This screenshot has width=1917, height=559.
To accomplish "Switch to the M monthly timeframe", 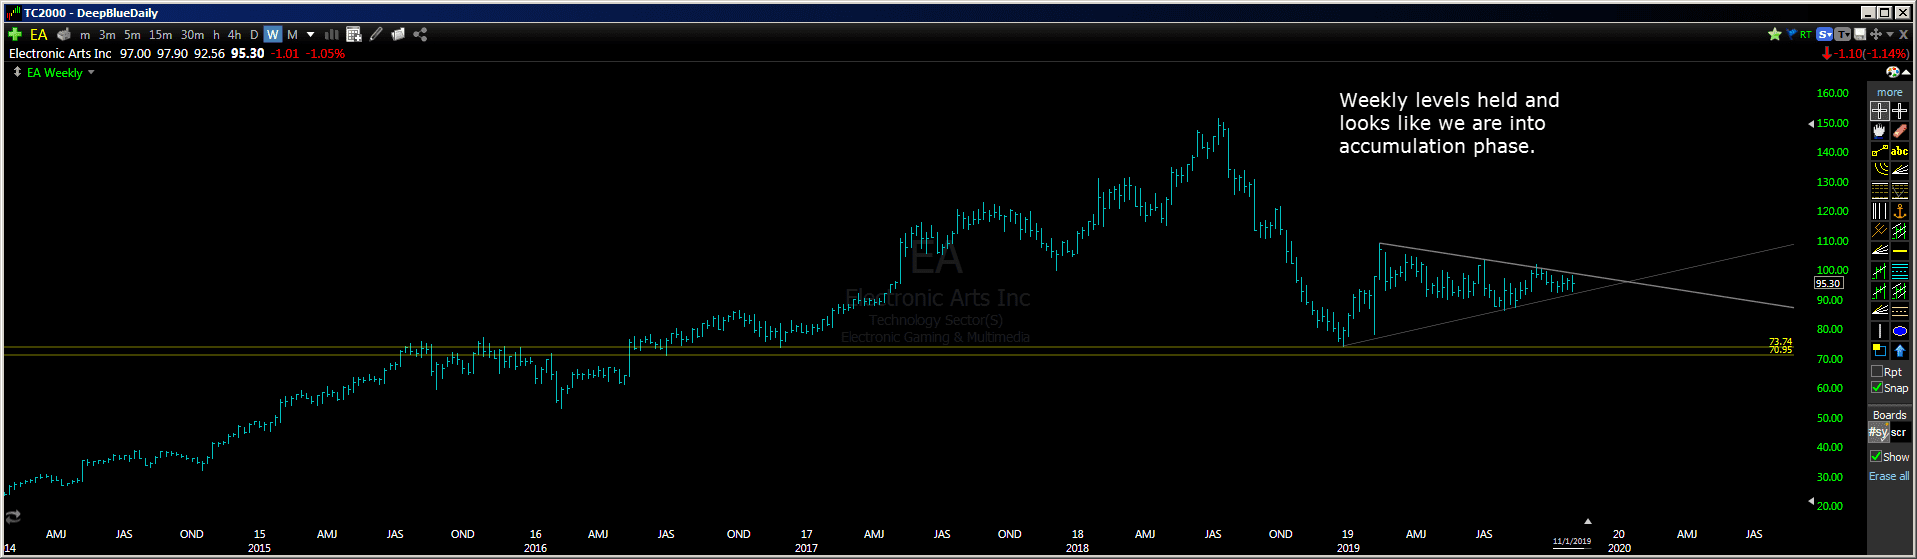I will (293, 35).
